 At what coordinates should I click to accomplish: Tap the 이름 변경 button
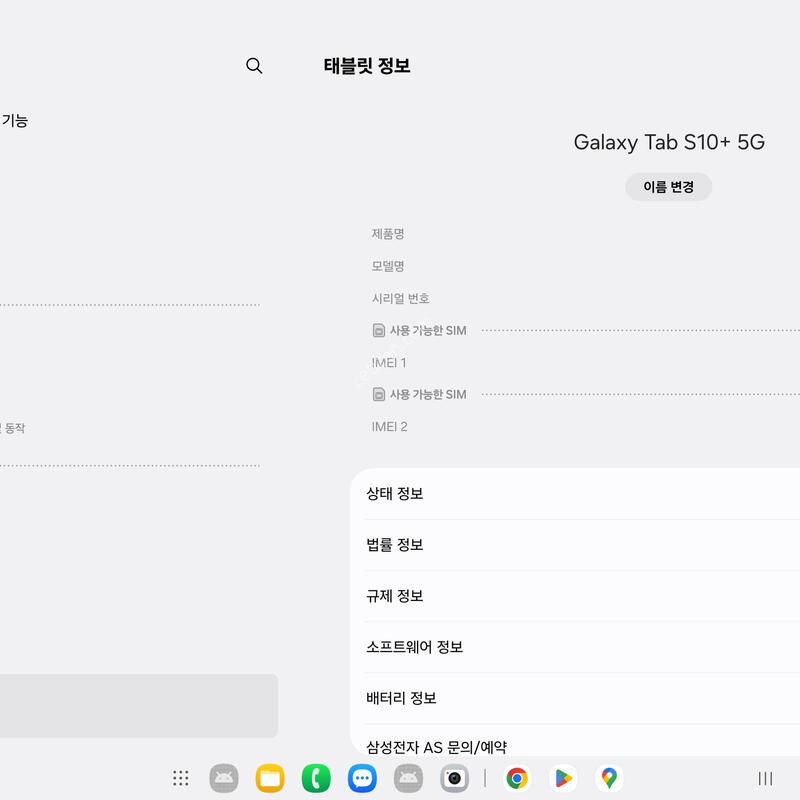(668, 187)
